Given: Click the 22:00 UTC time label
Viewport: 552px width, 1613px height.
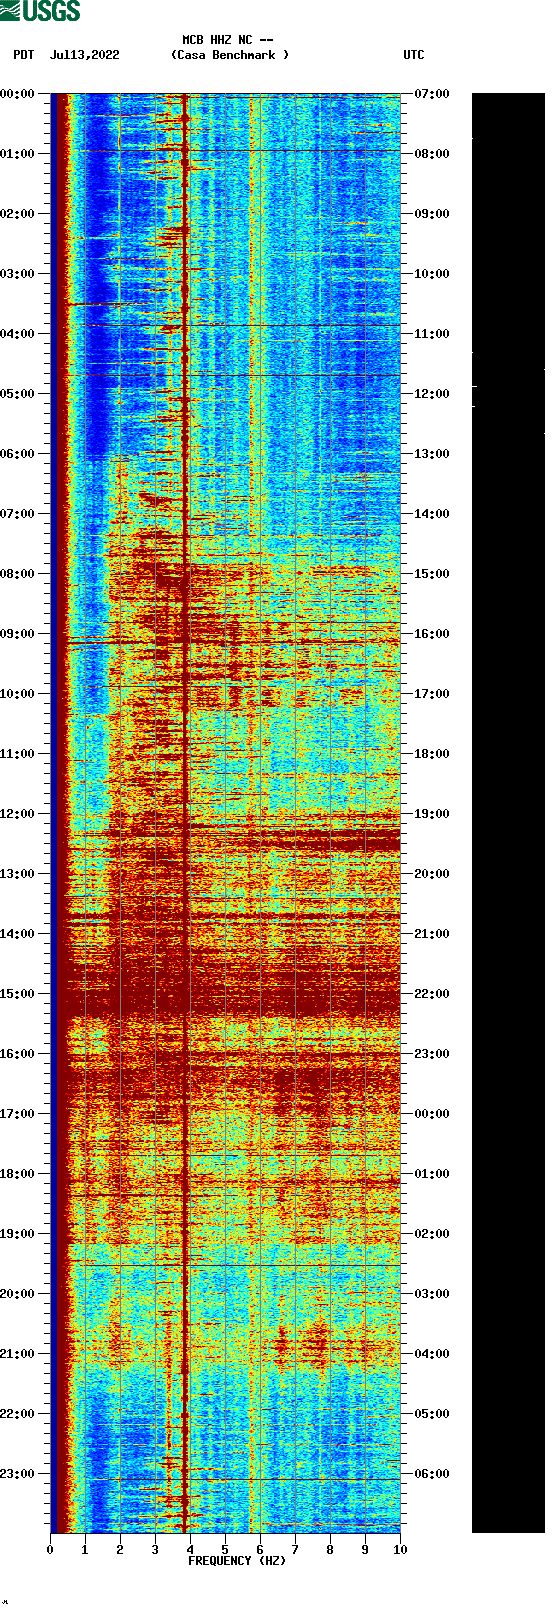Looking at the screenshot, I should tap(432, 994).
